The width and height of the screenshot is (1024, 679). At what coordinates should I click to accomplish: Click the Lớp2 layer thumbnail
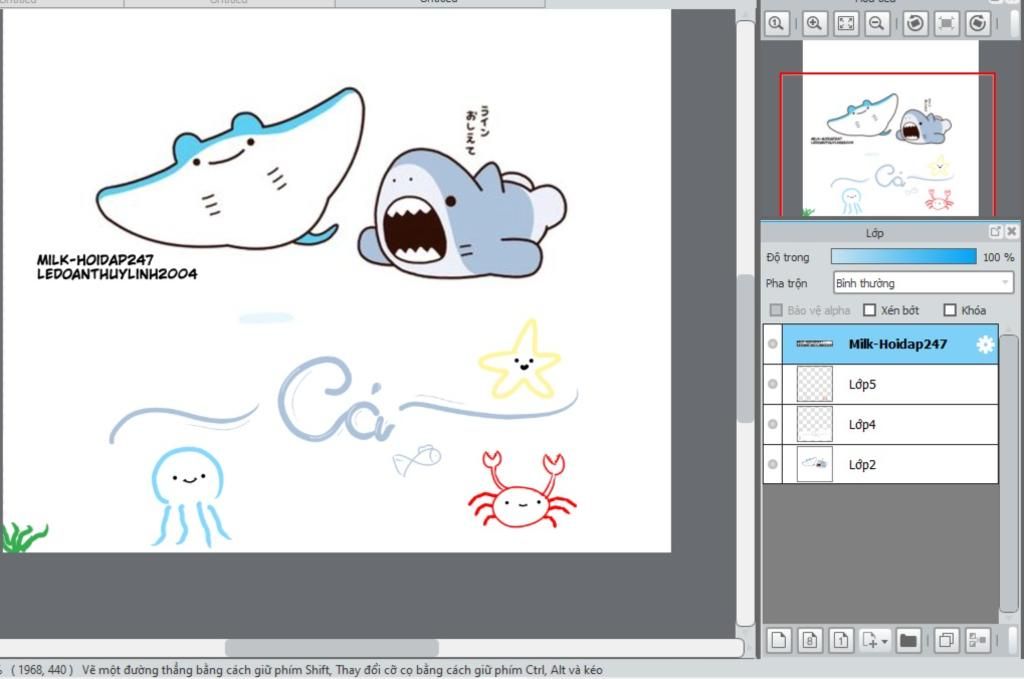pos(815,464)
